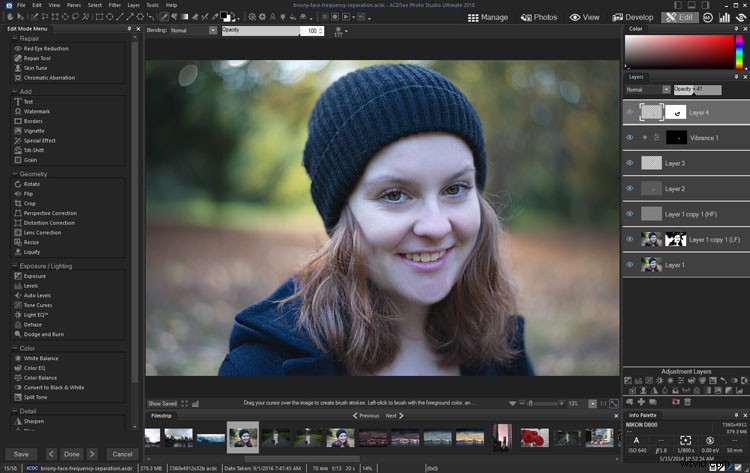Image resolution: width=750 pixels, height=473 pixels.
Task: Open brush size preset dropdown arrow
Action: click(x=346, y=31)
